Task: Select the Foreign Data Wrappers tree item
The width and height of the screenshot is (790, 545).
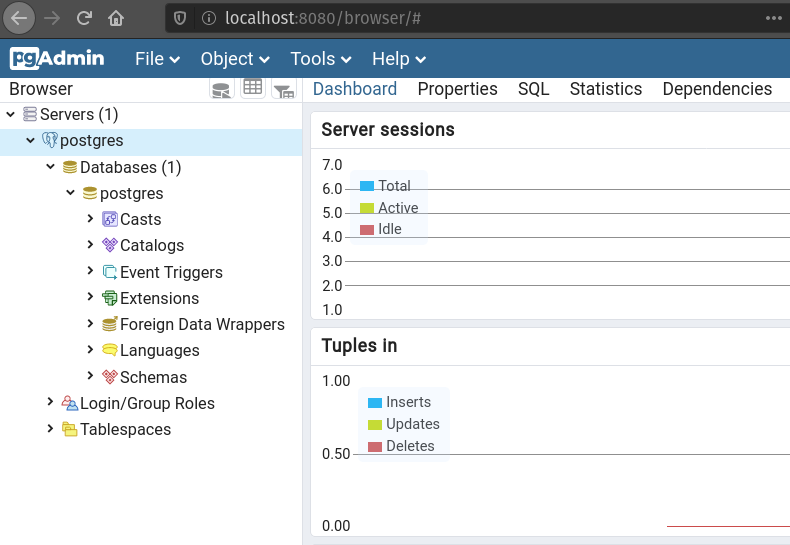Action: (202, 324)
